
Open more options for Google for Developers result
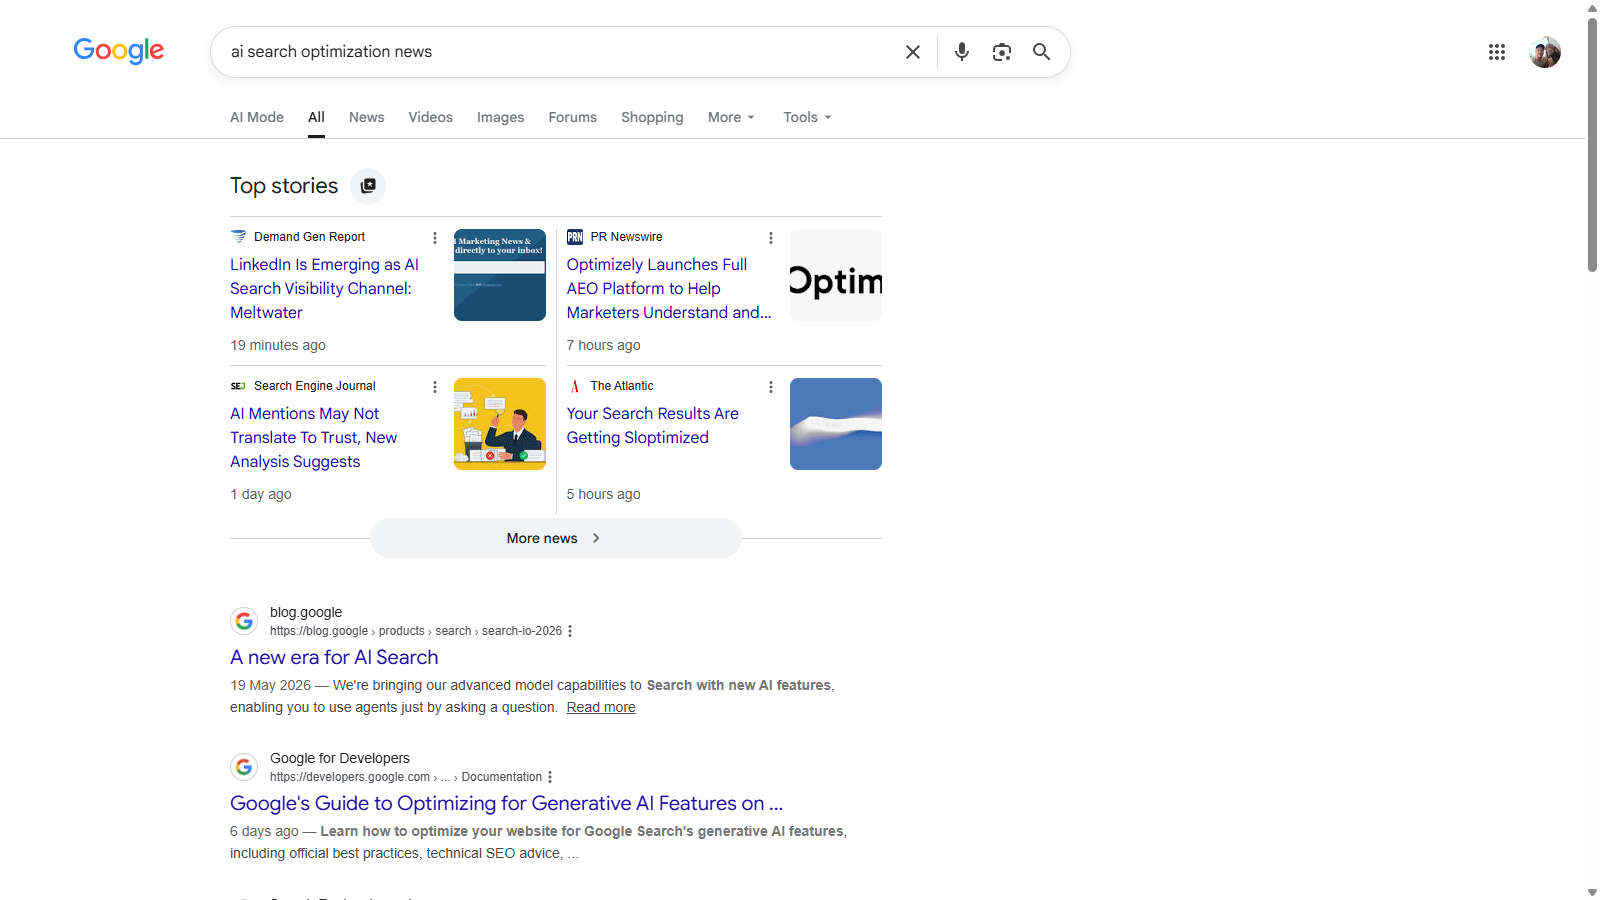(550, 777)
